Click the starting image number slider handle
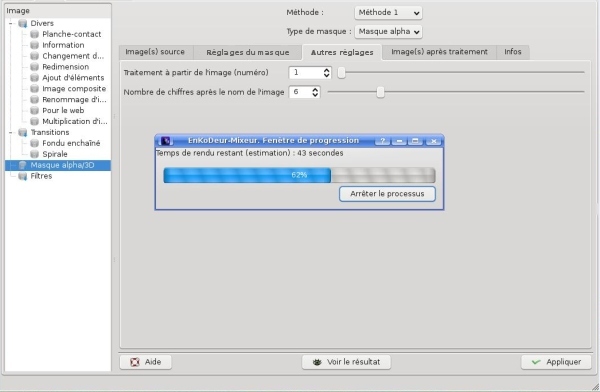The width and height of the screenshot is (600, 392). pyautogui.click(x=341, y=72)
